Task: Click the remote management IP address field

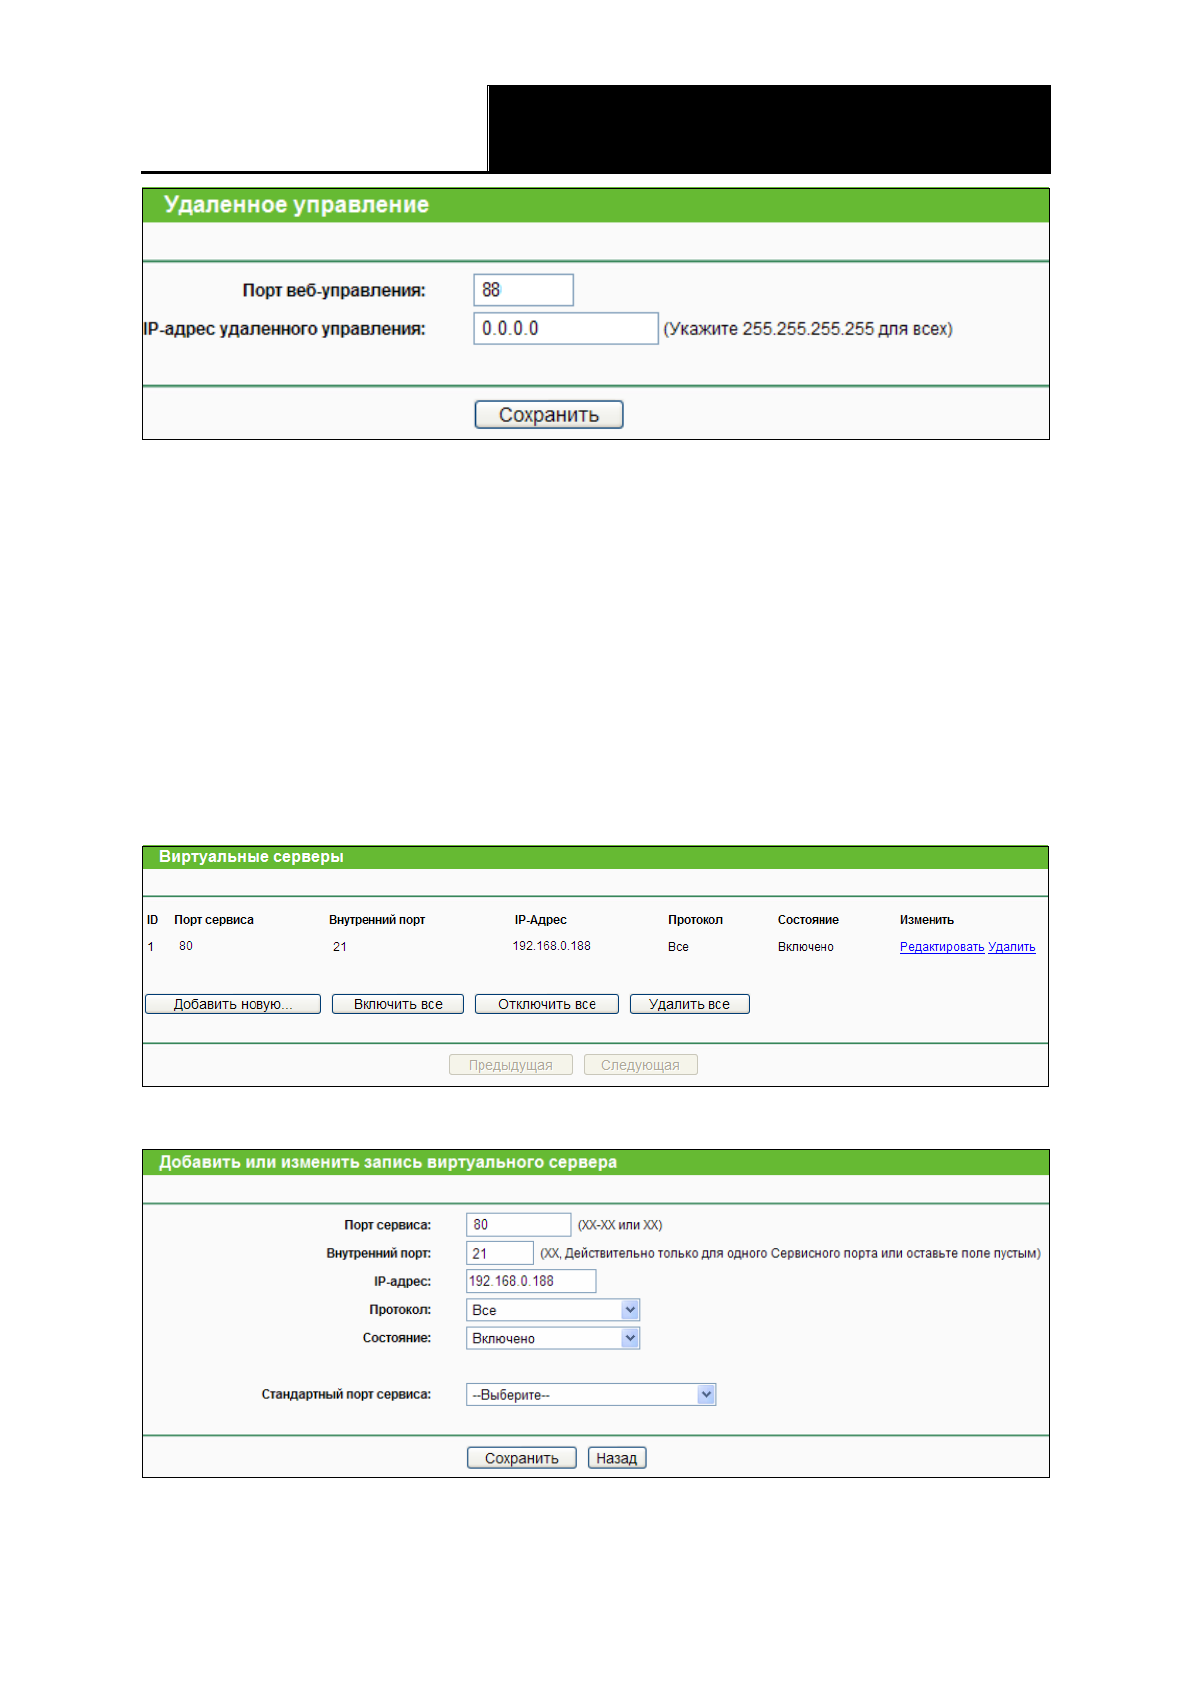Action: point(565,329)
